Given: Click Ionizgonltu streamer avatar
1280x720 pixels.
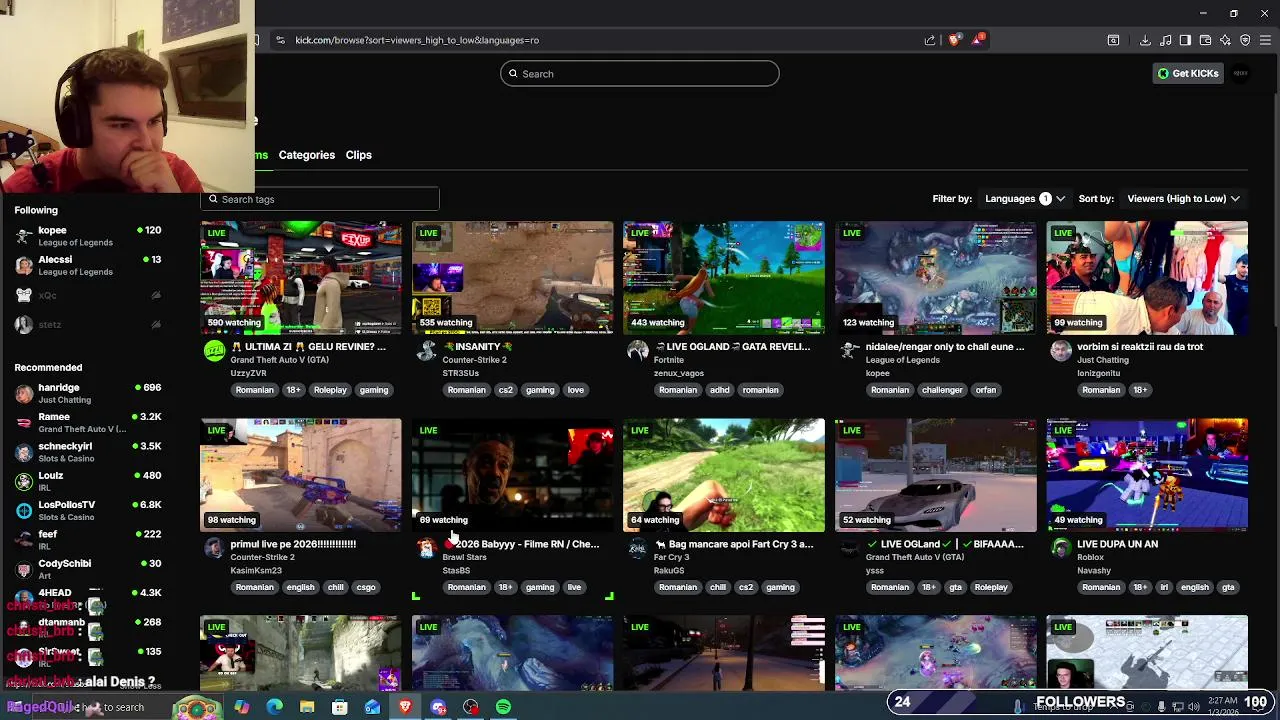Looking at the screenshot, I should pos(1060,350).
